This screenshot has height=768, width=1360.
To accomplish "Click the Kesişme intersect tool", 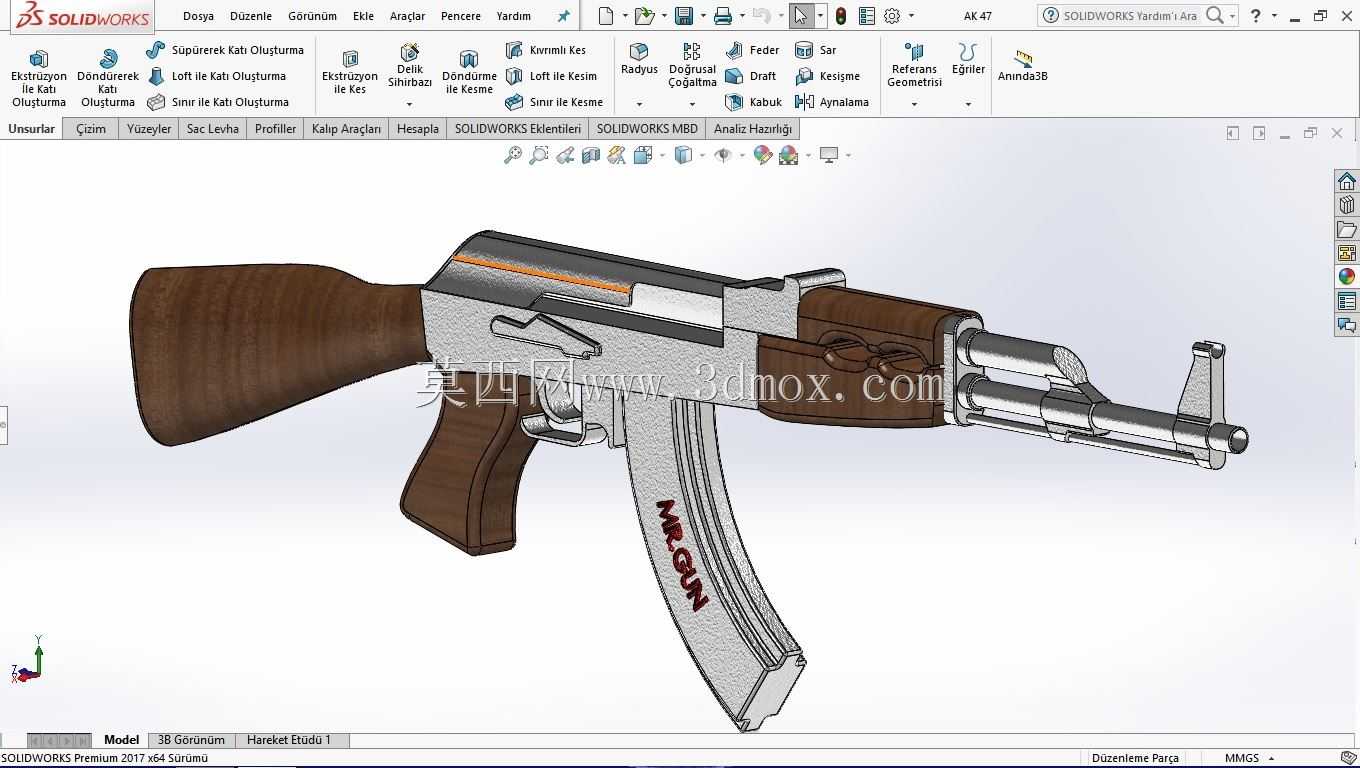I will [828, 76].
